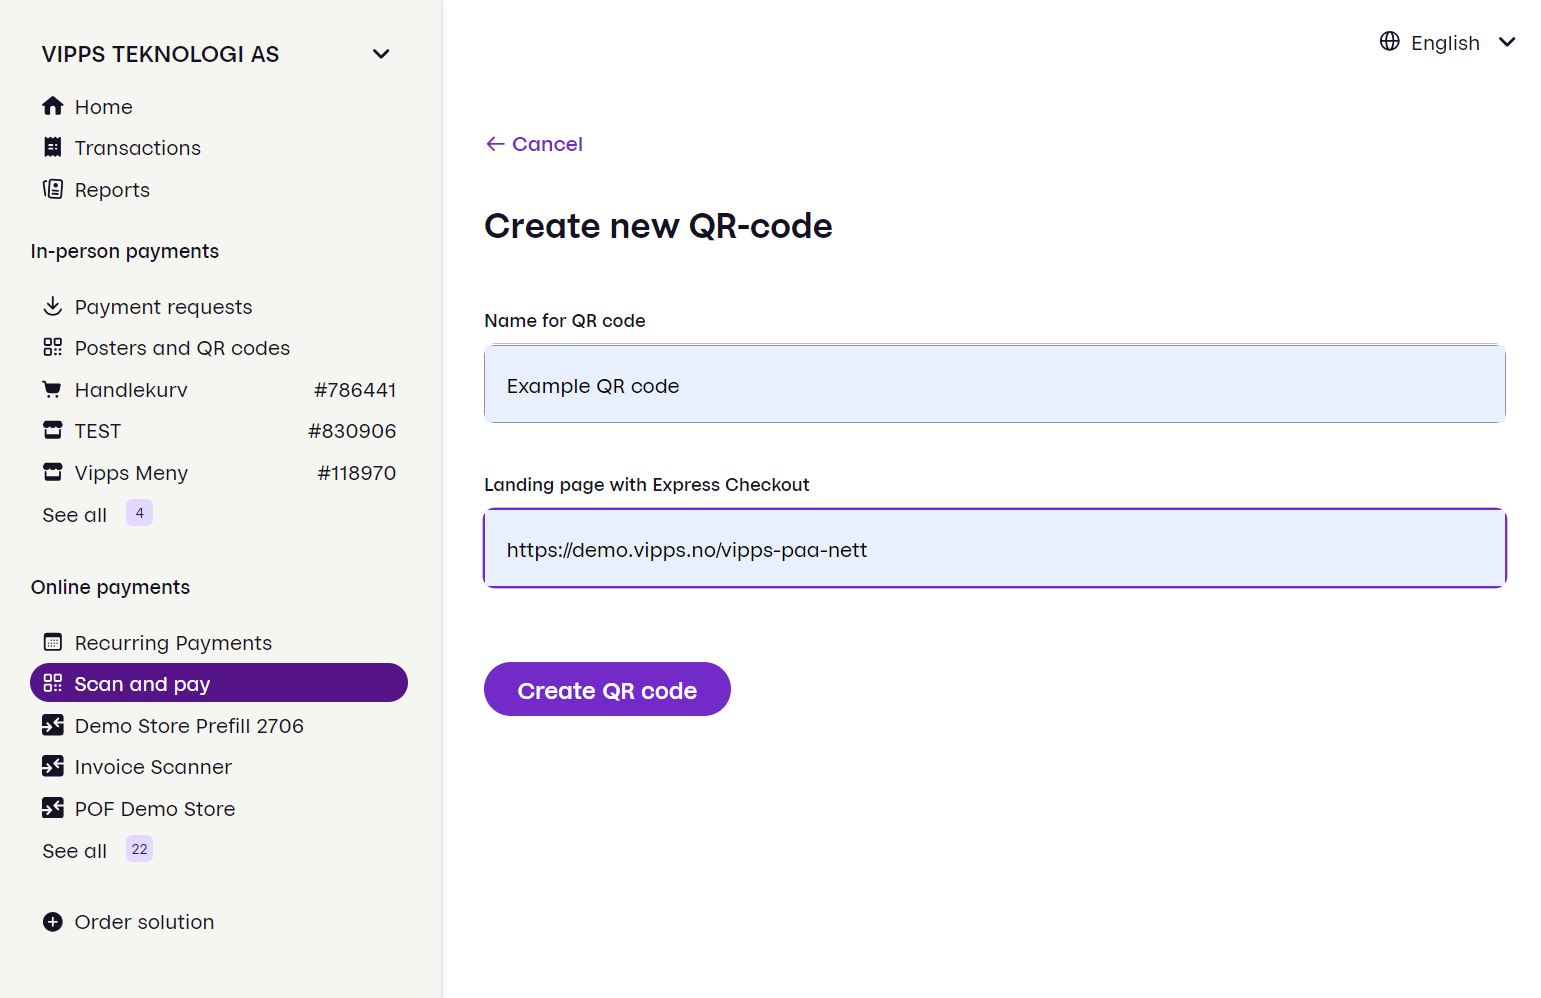Open the English language dropdown chevron
The width and height of the screenshot is (1541, 998).
(1507, 42)
